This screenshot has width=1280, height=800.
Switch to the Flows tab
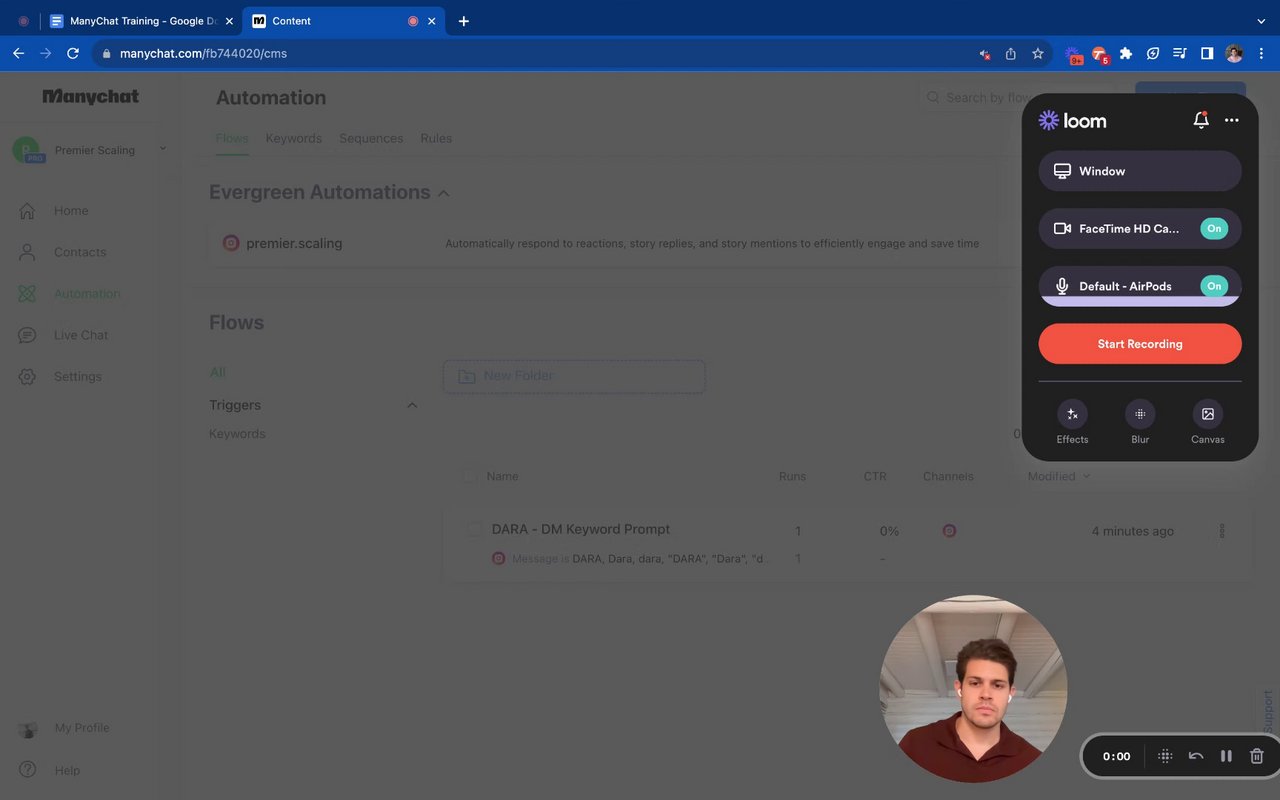pyautogui.click(x=232, y=138)
